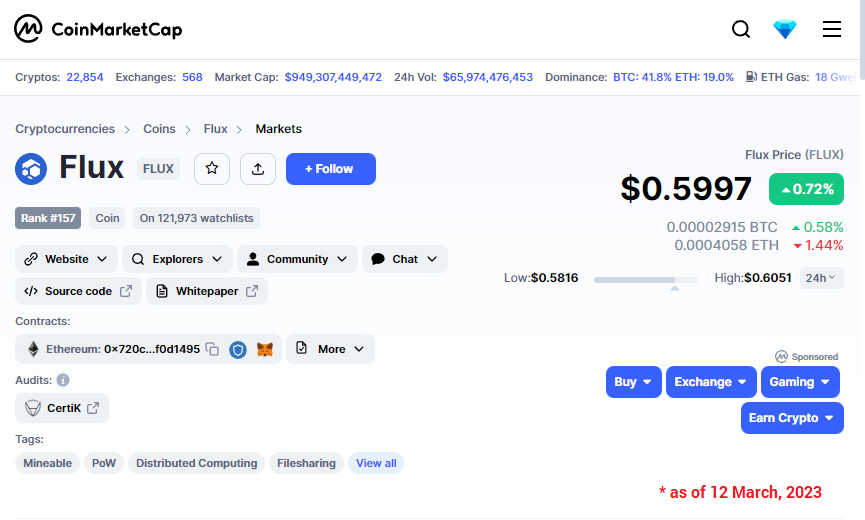Viewport: 865px width, 520px height.
Task: Add token to MetaMask via fox icon
Action: coord(265,350)
